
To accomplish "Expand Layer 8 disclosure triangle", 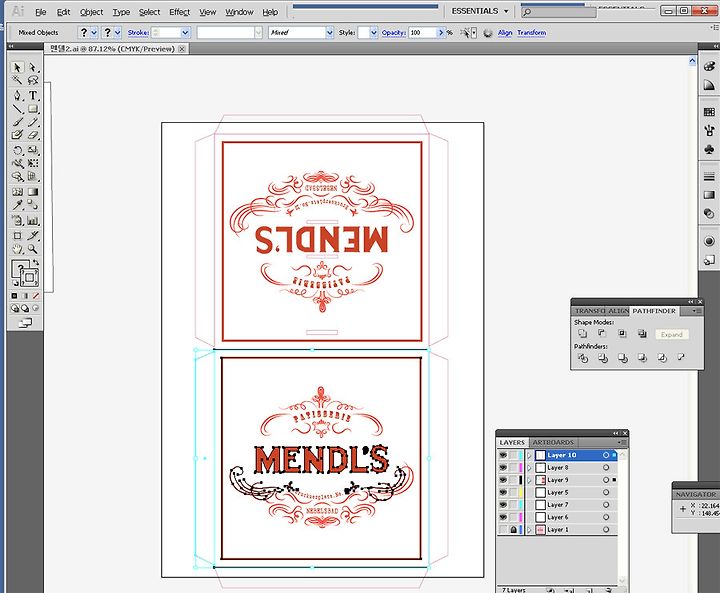I will 529,468.
